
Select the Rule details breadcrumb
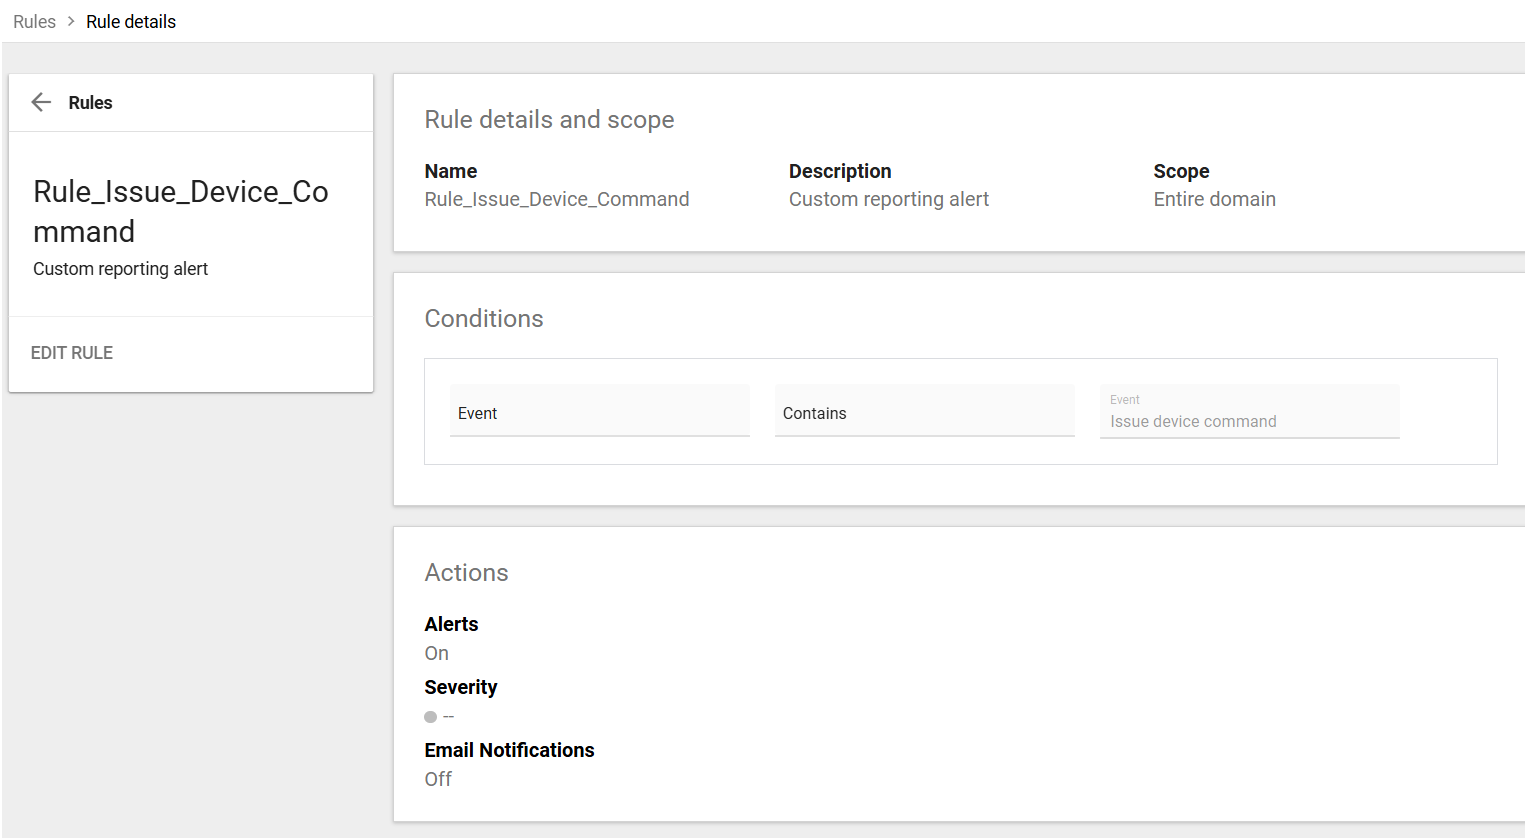click(131, 22)
